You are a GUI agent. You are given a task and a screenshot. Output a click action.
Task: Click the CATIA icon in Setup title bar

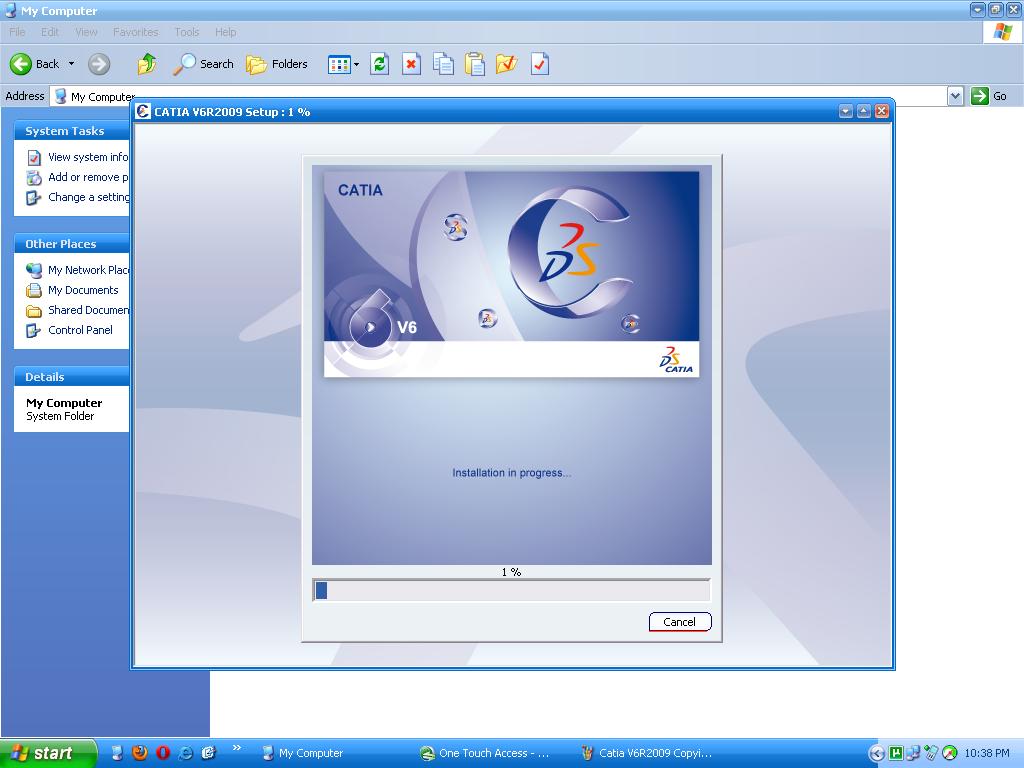(x=143, y=112)
